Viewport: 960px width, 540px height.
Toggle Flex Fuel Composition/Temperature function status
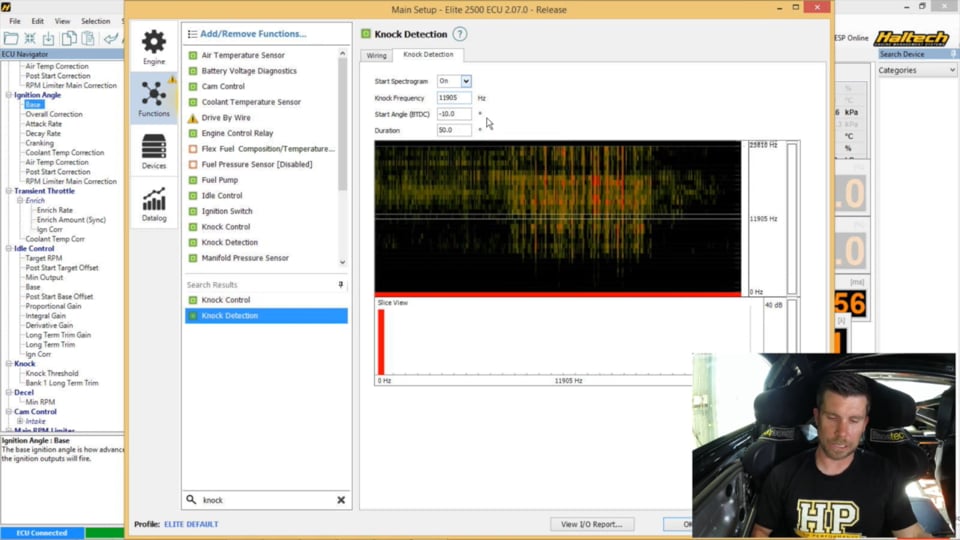click(x=193, y=149)
